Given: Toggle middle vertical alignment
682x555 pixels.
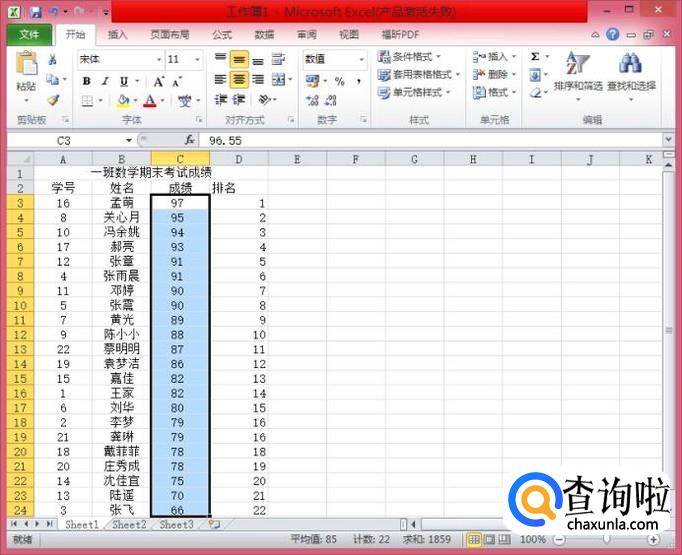Looking at the screenshot, I should point(239,59).
